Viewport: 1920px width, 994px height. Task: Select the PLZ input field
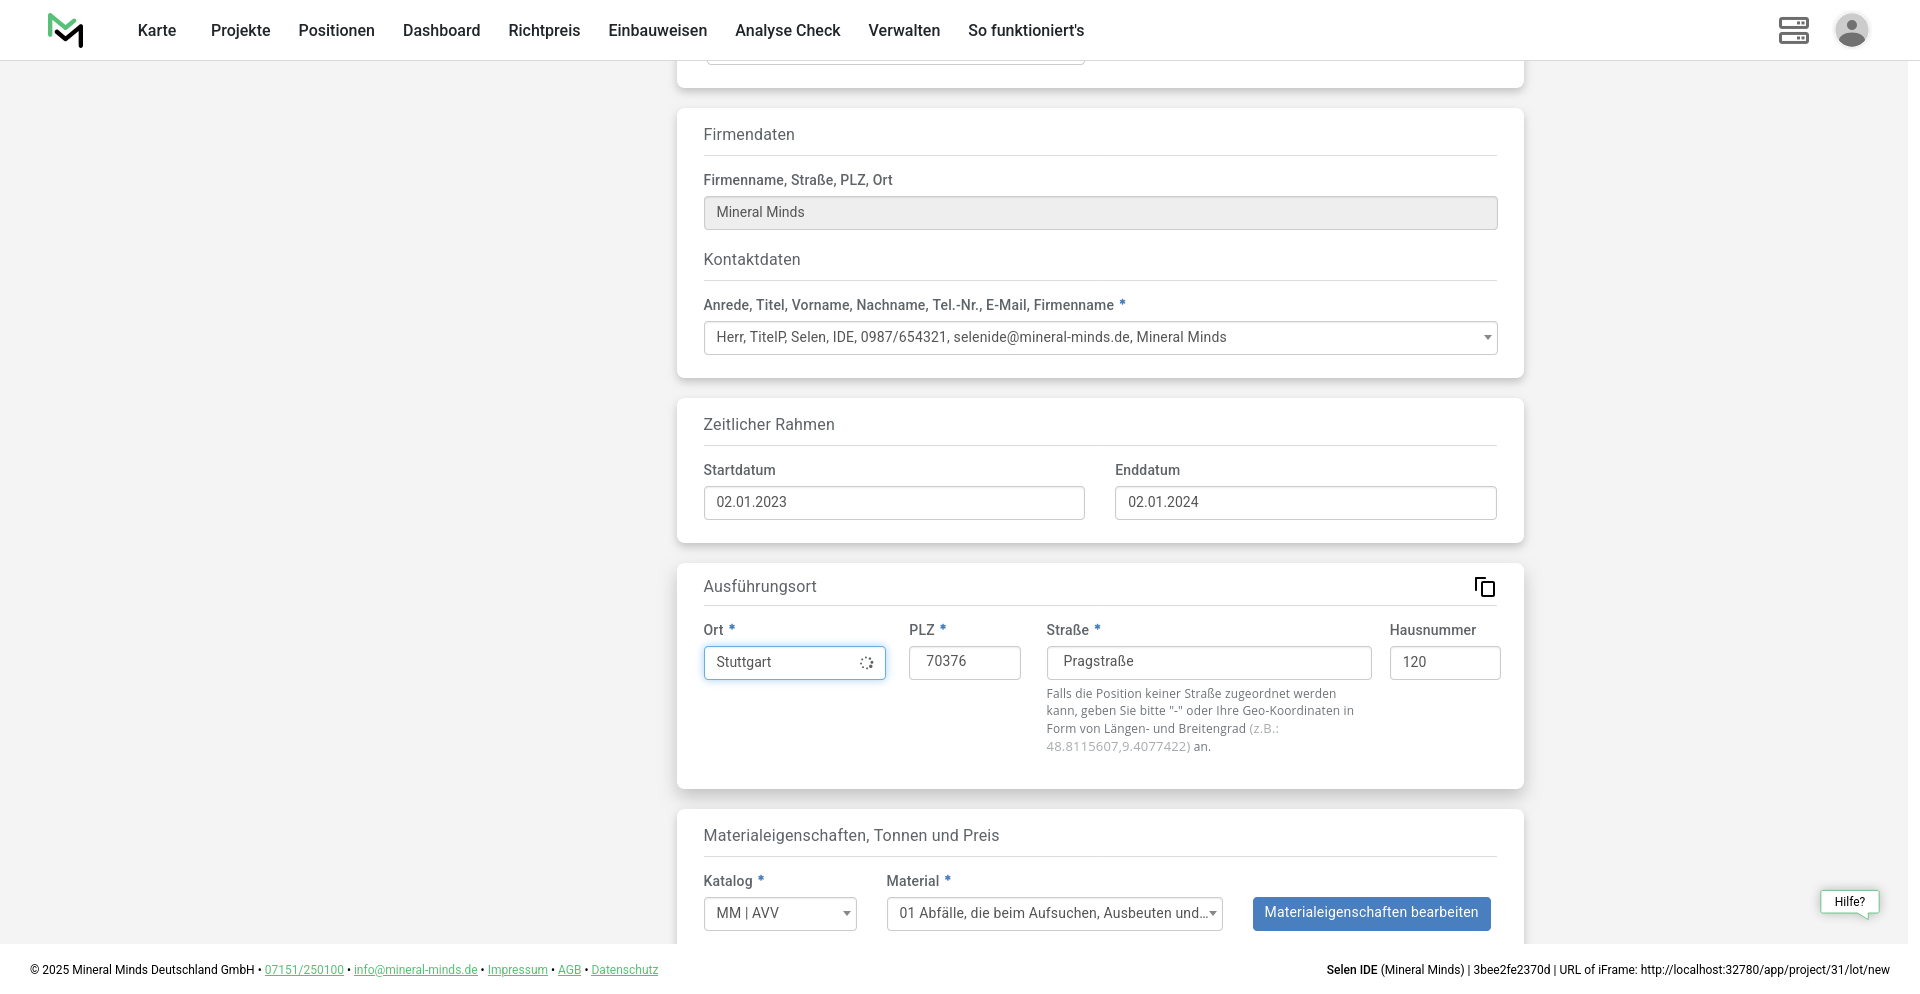click(964, 663)
